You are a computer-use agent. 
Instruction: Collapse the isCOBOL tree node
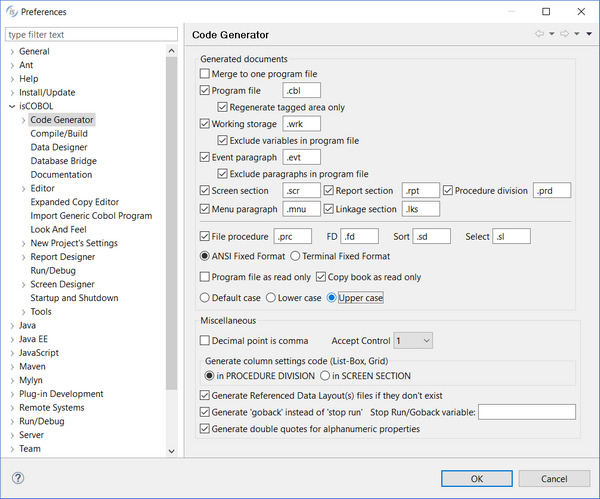point(12,106)
